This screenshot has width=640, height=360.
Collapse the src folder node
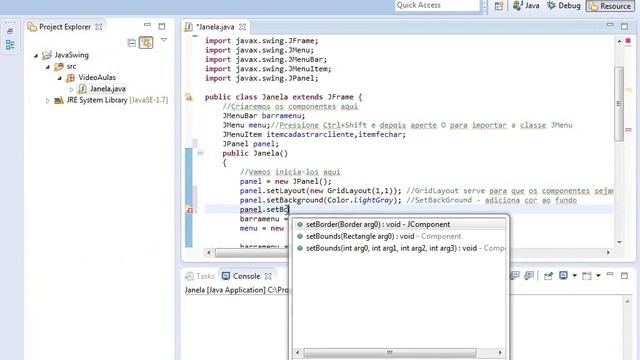pos(48,67)
